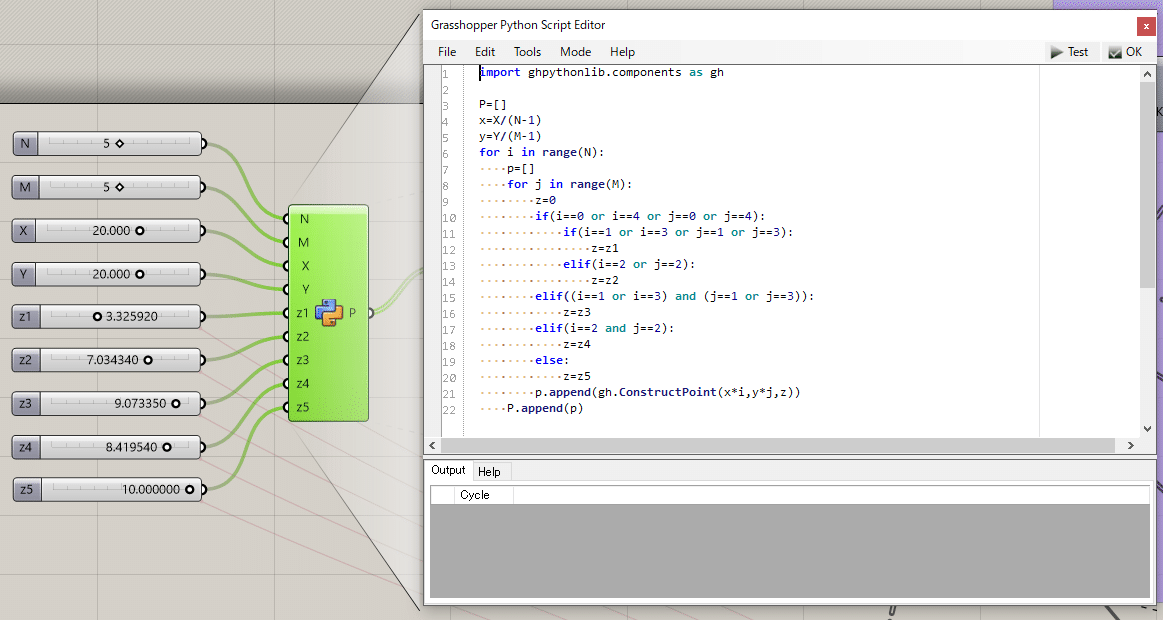
Task: Click the z1 input on Python component
Action: [302, 313]
